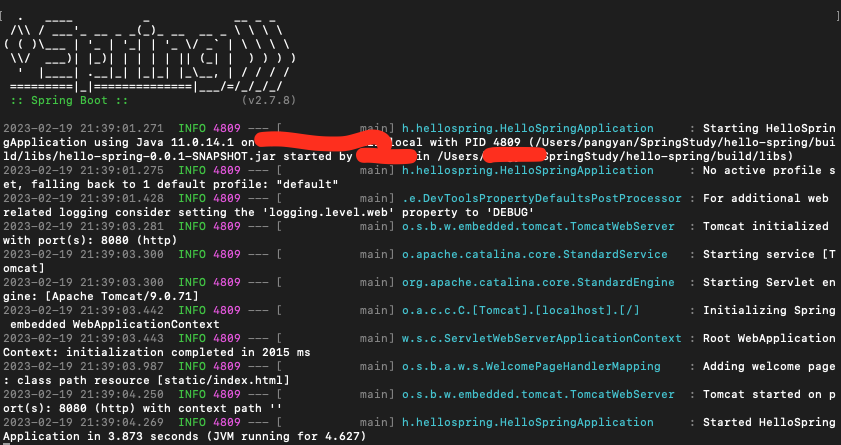Click timestamp '2023-02-19 21:39:03.987'

(x=83, y=366)
